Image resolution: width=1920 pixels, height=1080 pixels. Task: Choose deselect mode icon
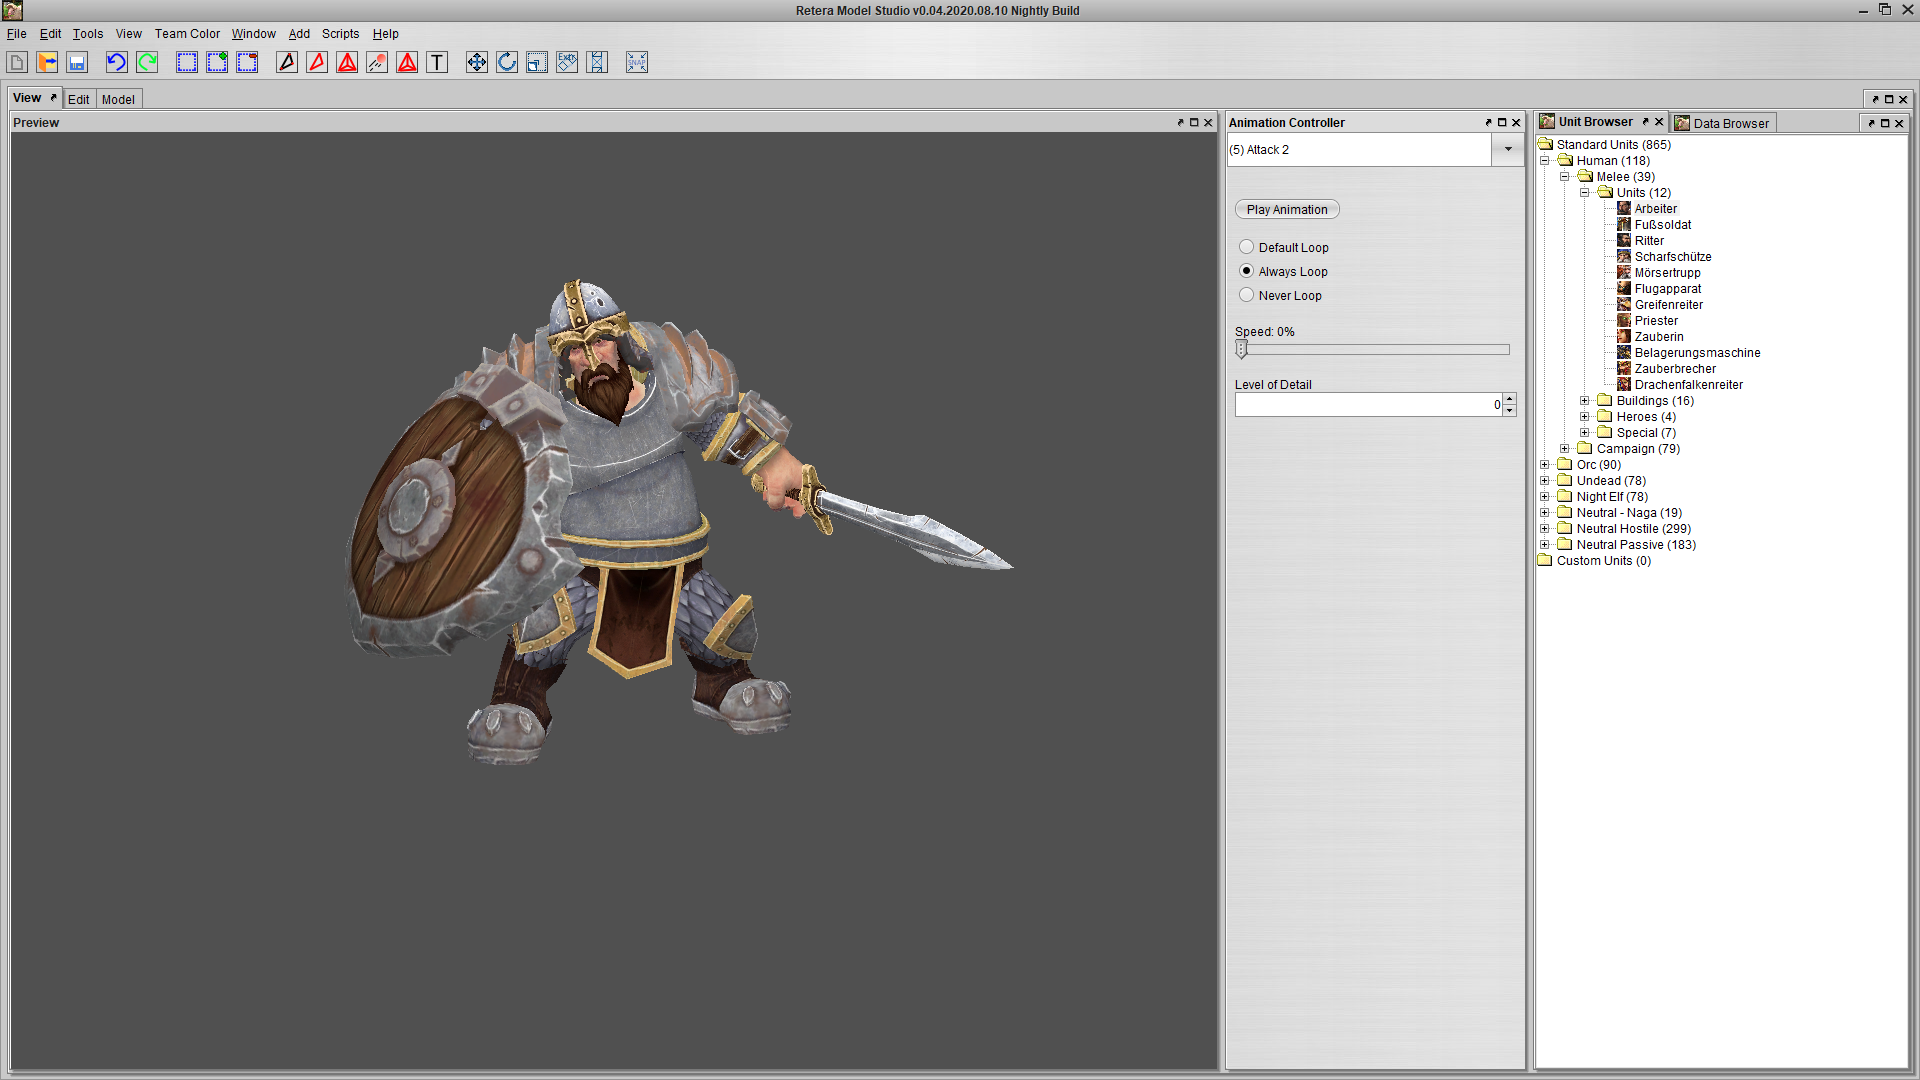(247, 62)
